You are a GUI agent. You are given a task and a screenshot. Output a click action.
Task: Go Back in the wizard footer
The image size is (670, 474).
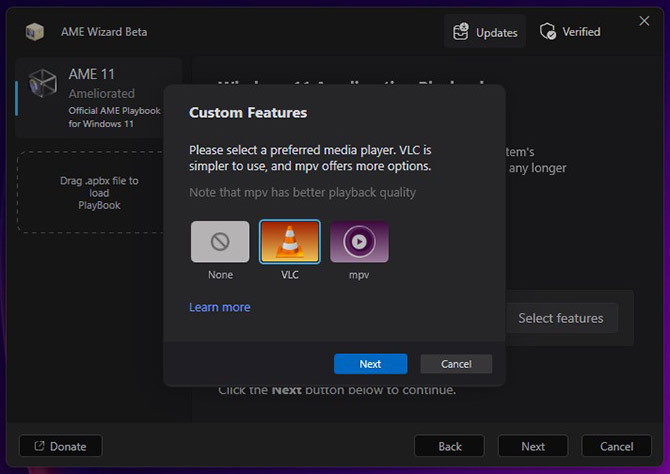tap(450, 446)
